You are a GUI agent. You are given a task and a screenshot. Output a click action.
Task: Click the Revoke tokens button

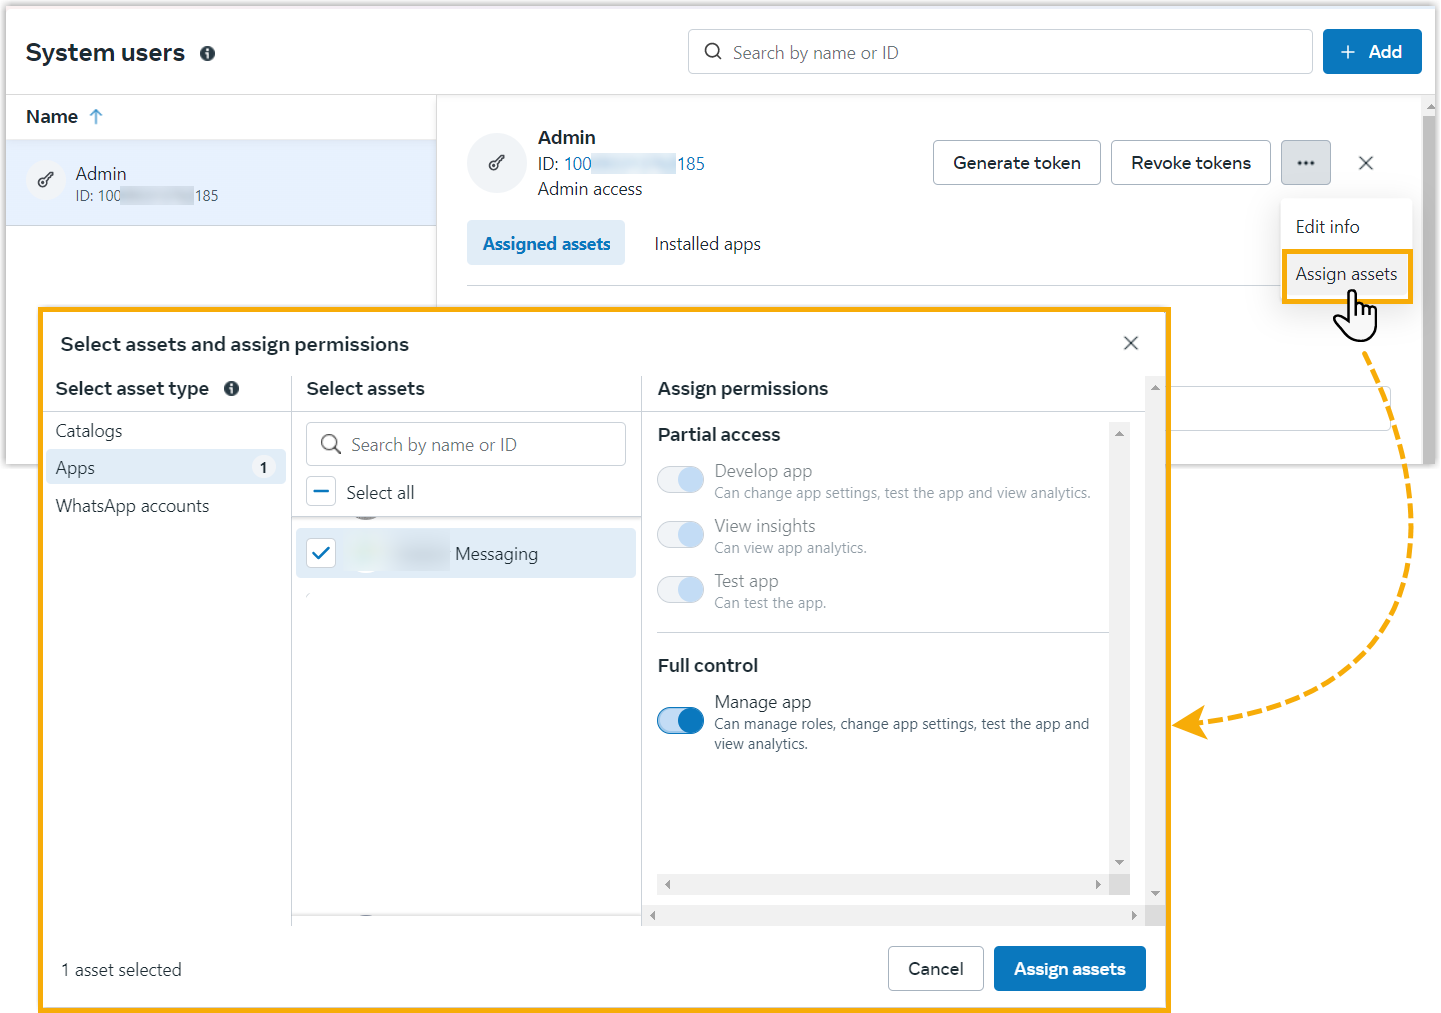pyautogui.click(x=1190, y=163)
